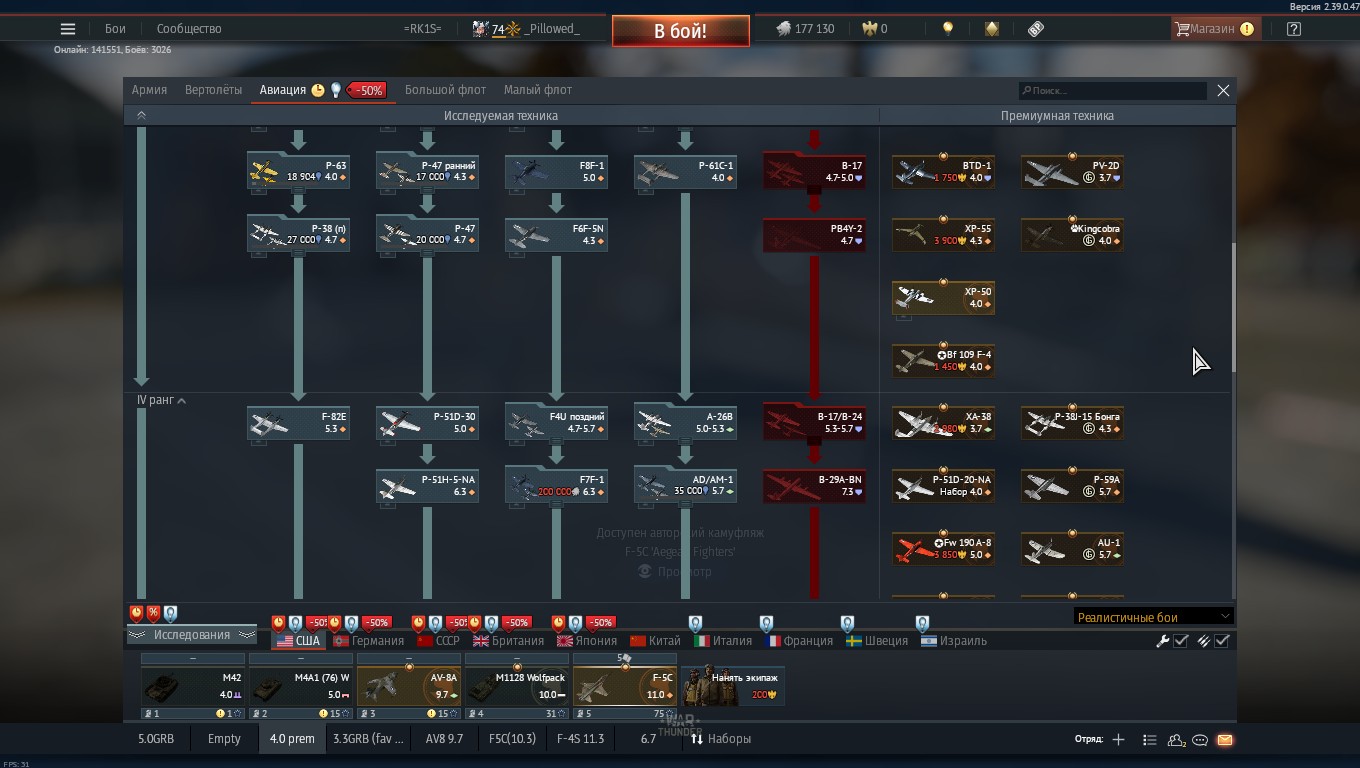Switch to the Армия tab
This screenshot has height=768, width=1360.
click(149, 90)
